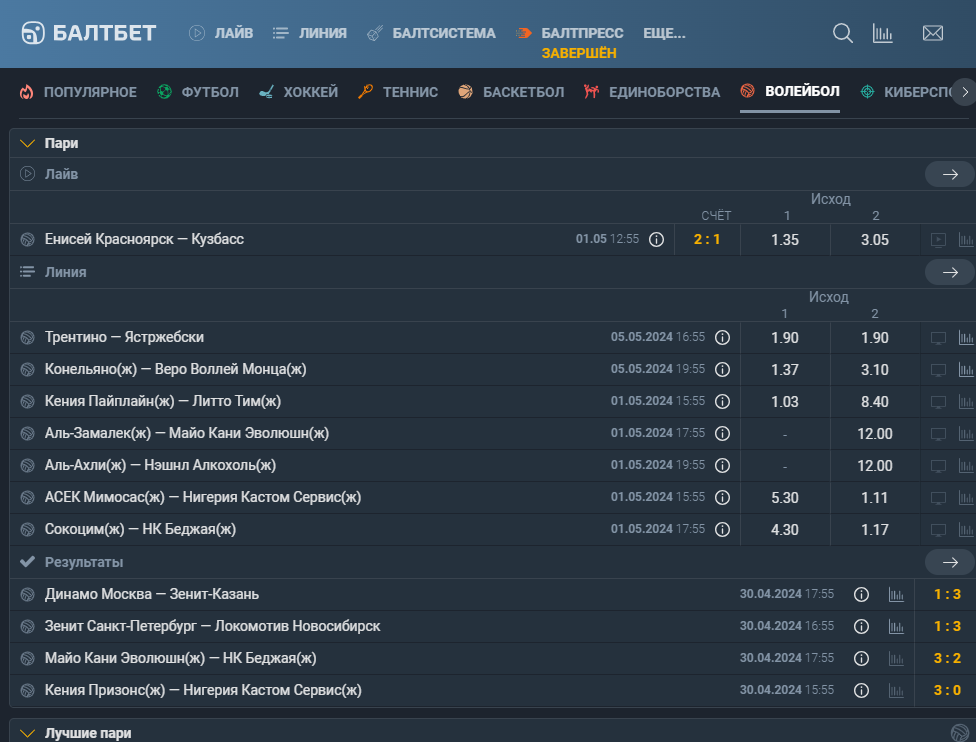The image size is (976, 742).
Task: Open statistics icon for Динамо Москва result
Action: point(896,594)
